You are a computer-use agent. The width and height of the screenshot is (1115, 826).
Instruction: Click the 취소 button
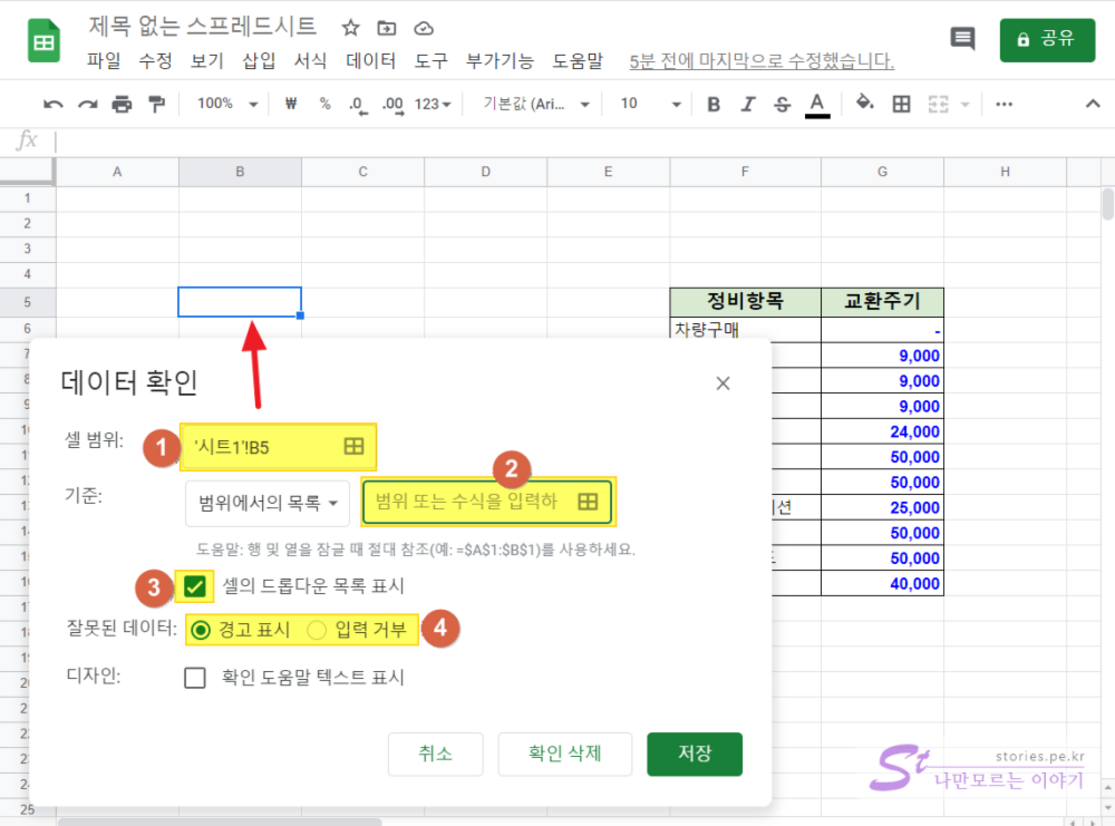(436, 754)
